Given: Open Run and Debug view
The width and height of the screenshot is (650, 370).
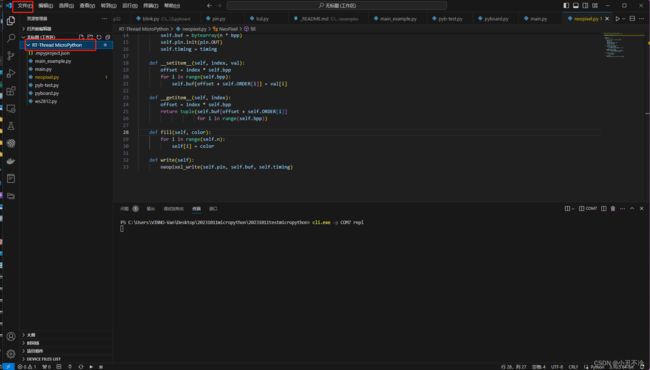Looking at the screenshot, I should (x=11, y=73).
